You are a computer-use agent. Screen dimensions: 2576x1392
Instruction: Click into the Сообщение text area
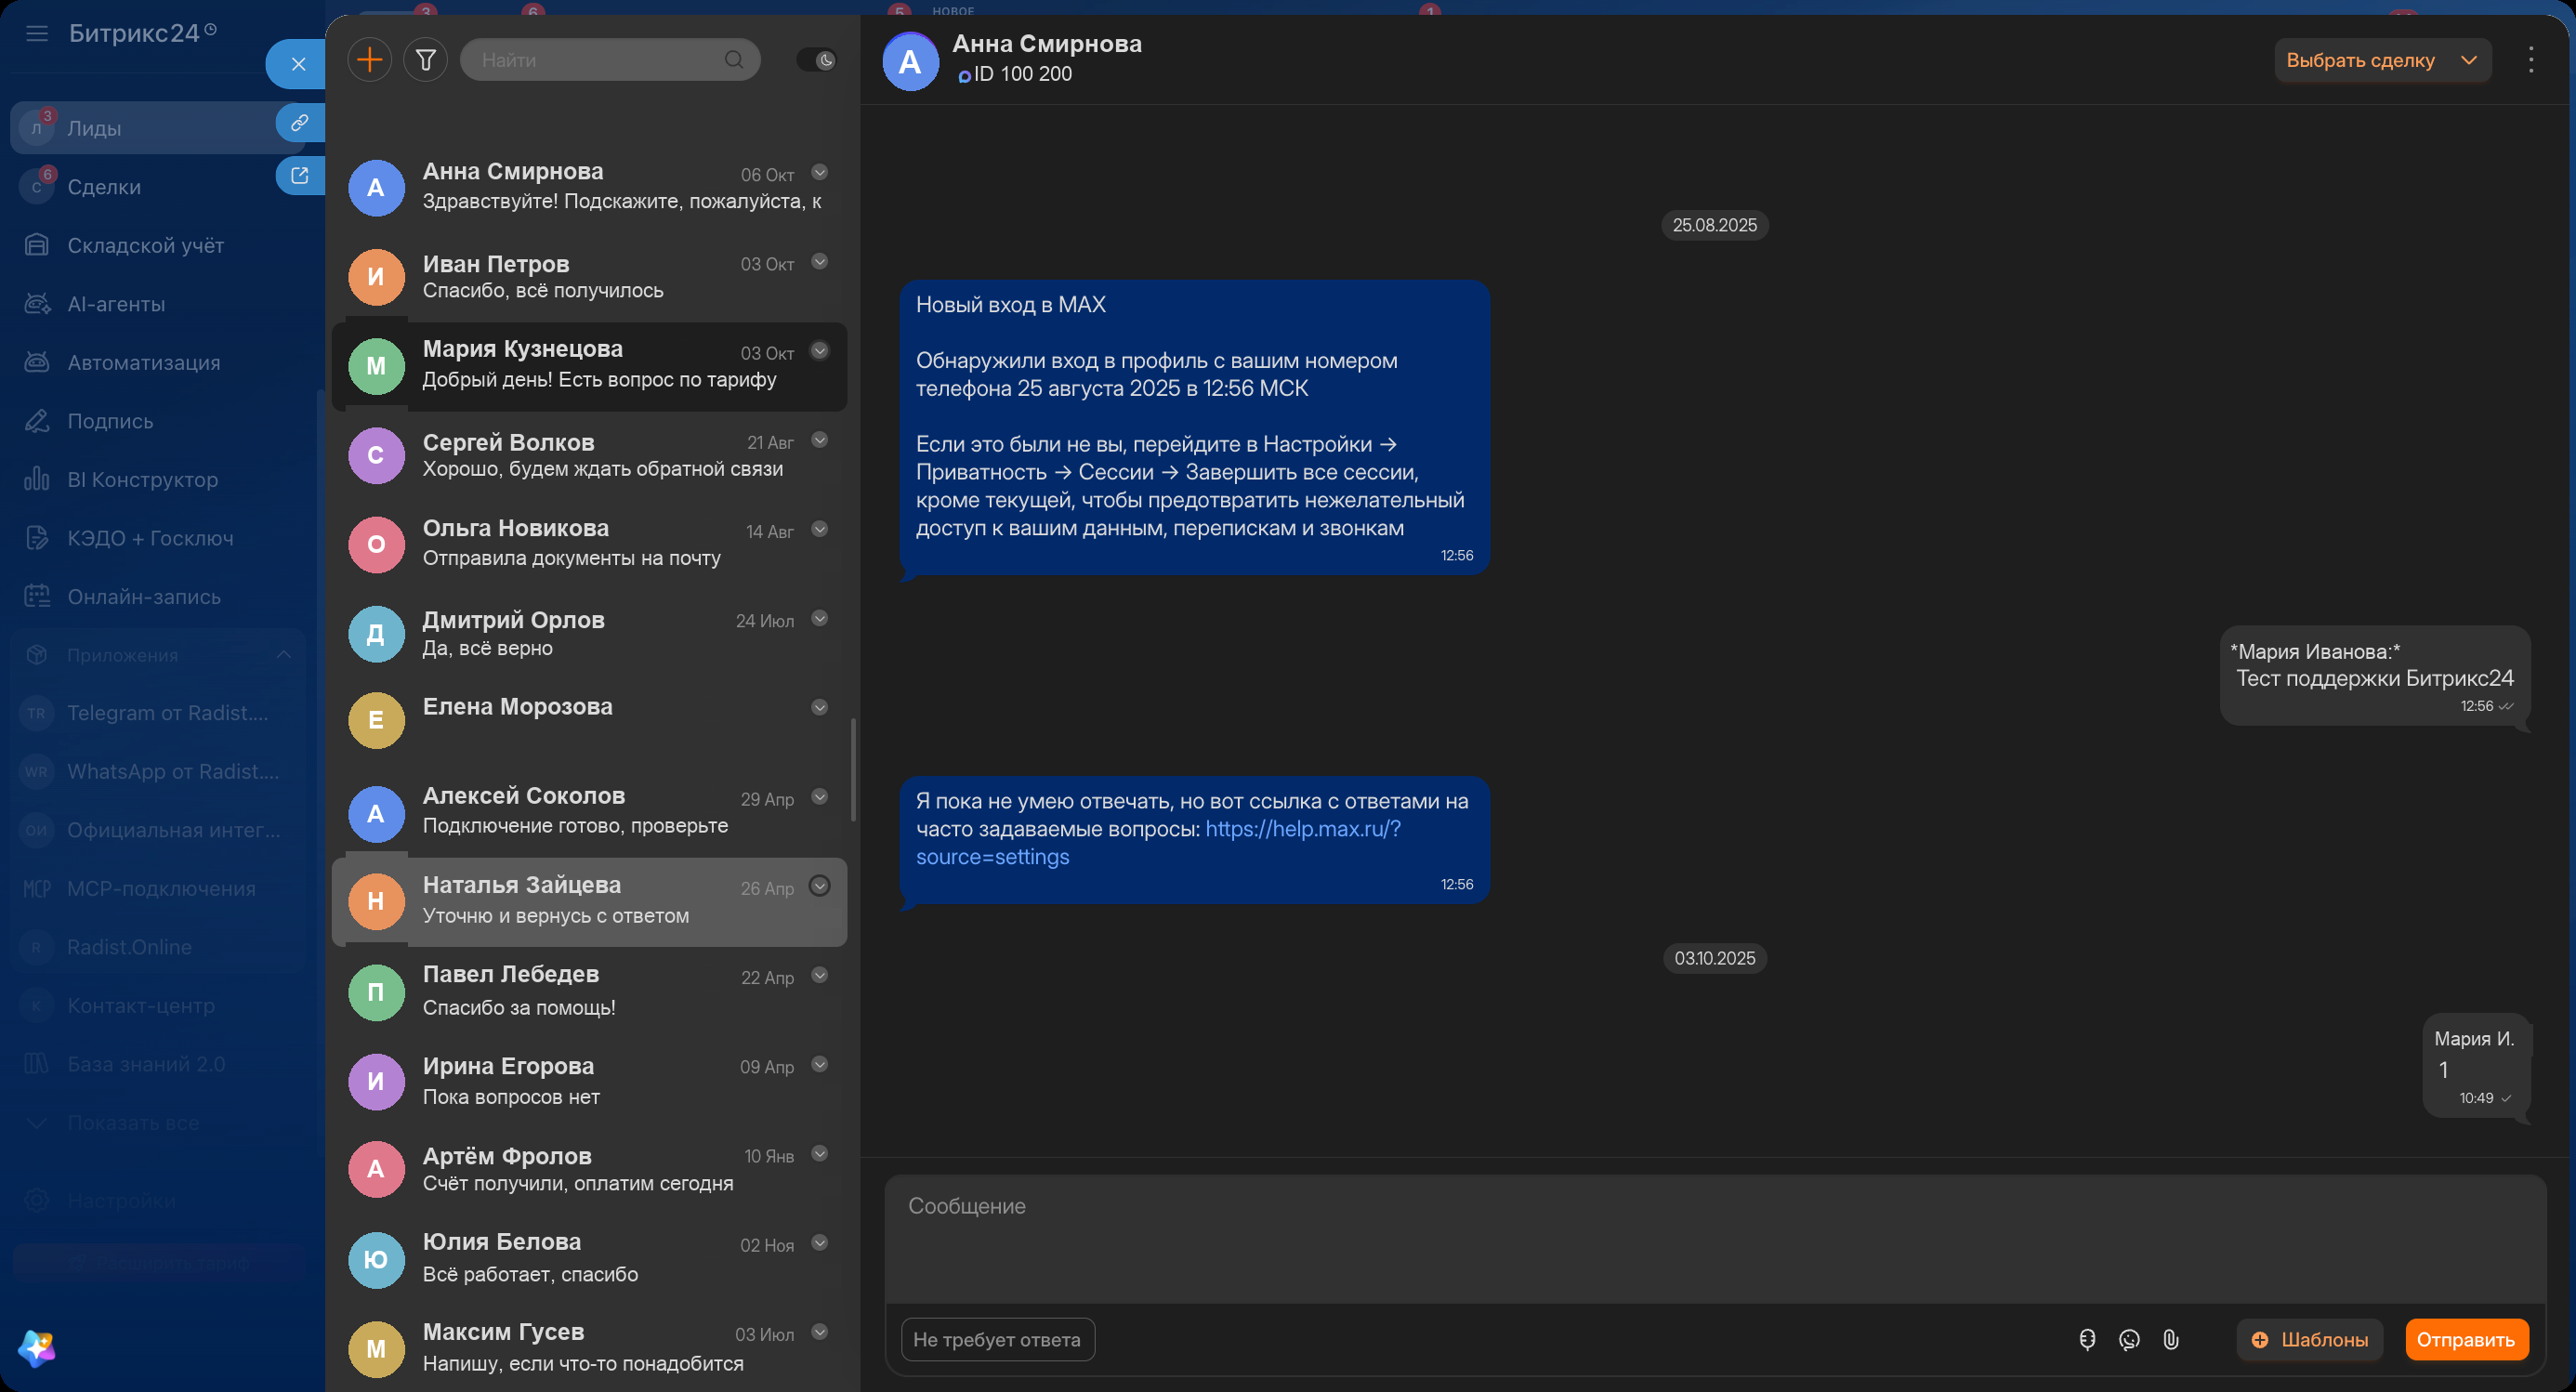point(1715,1238)
